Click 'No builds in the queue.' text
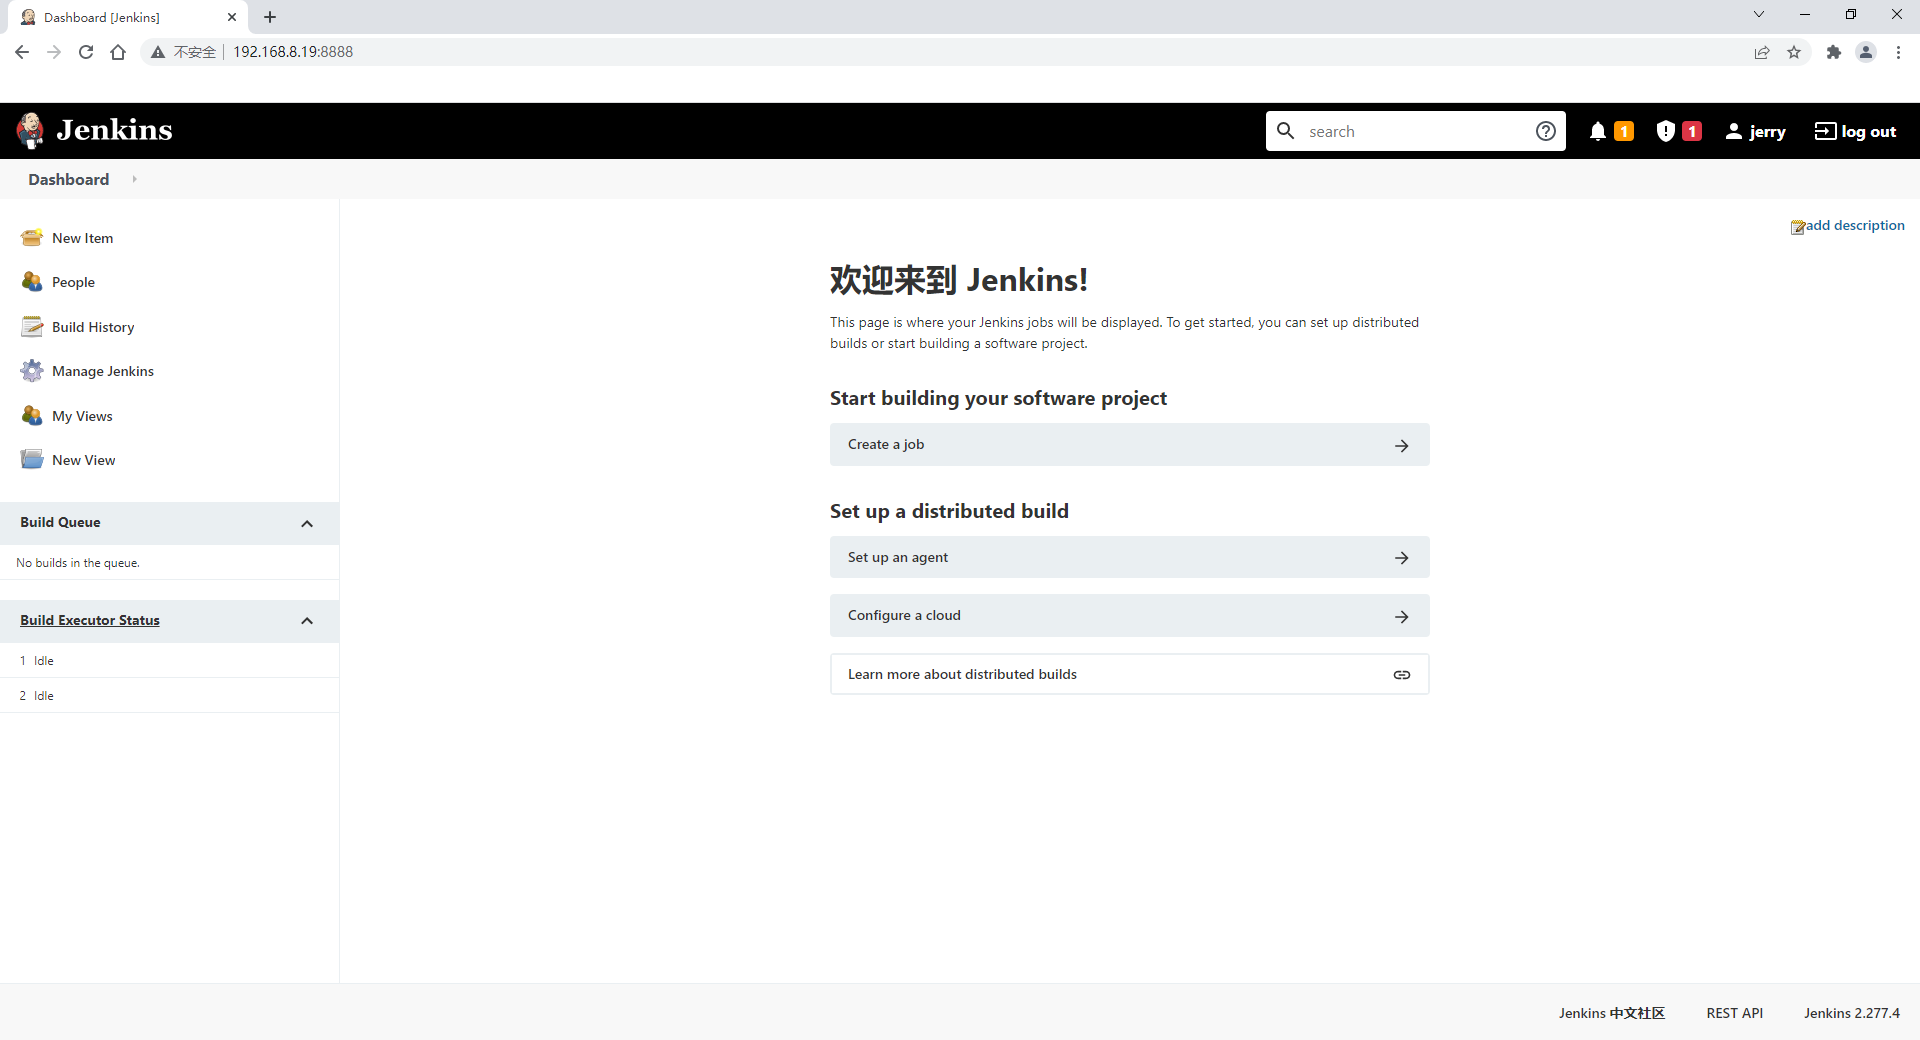Viewport: 1920px width, 1040px height. (x=78, y=563)
